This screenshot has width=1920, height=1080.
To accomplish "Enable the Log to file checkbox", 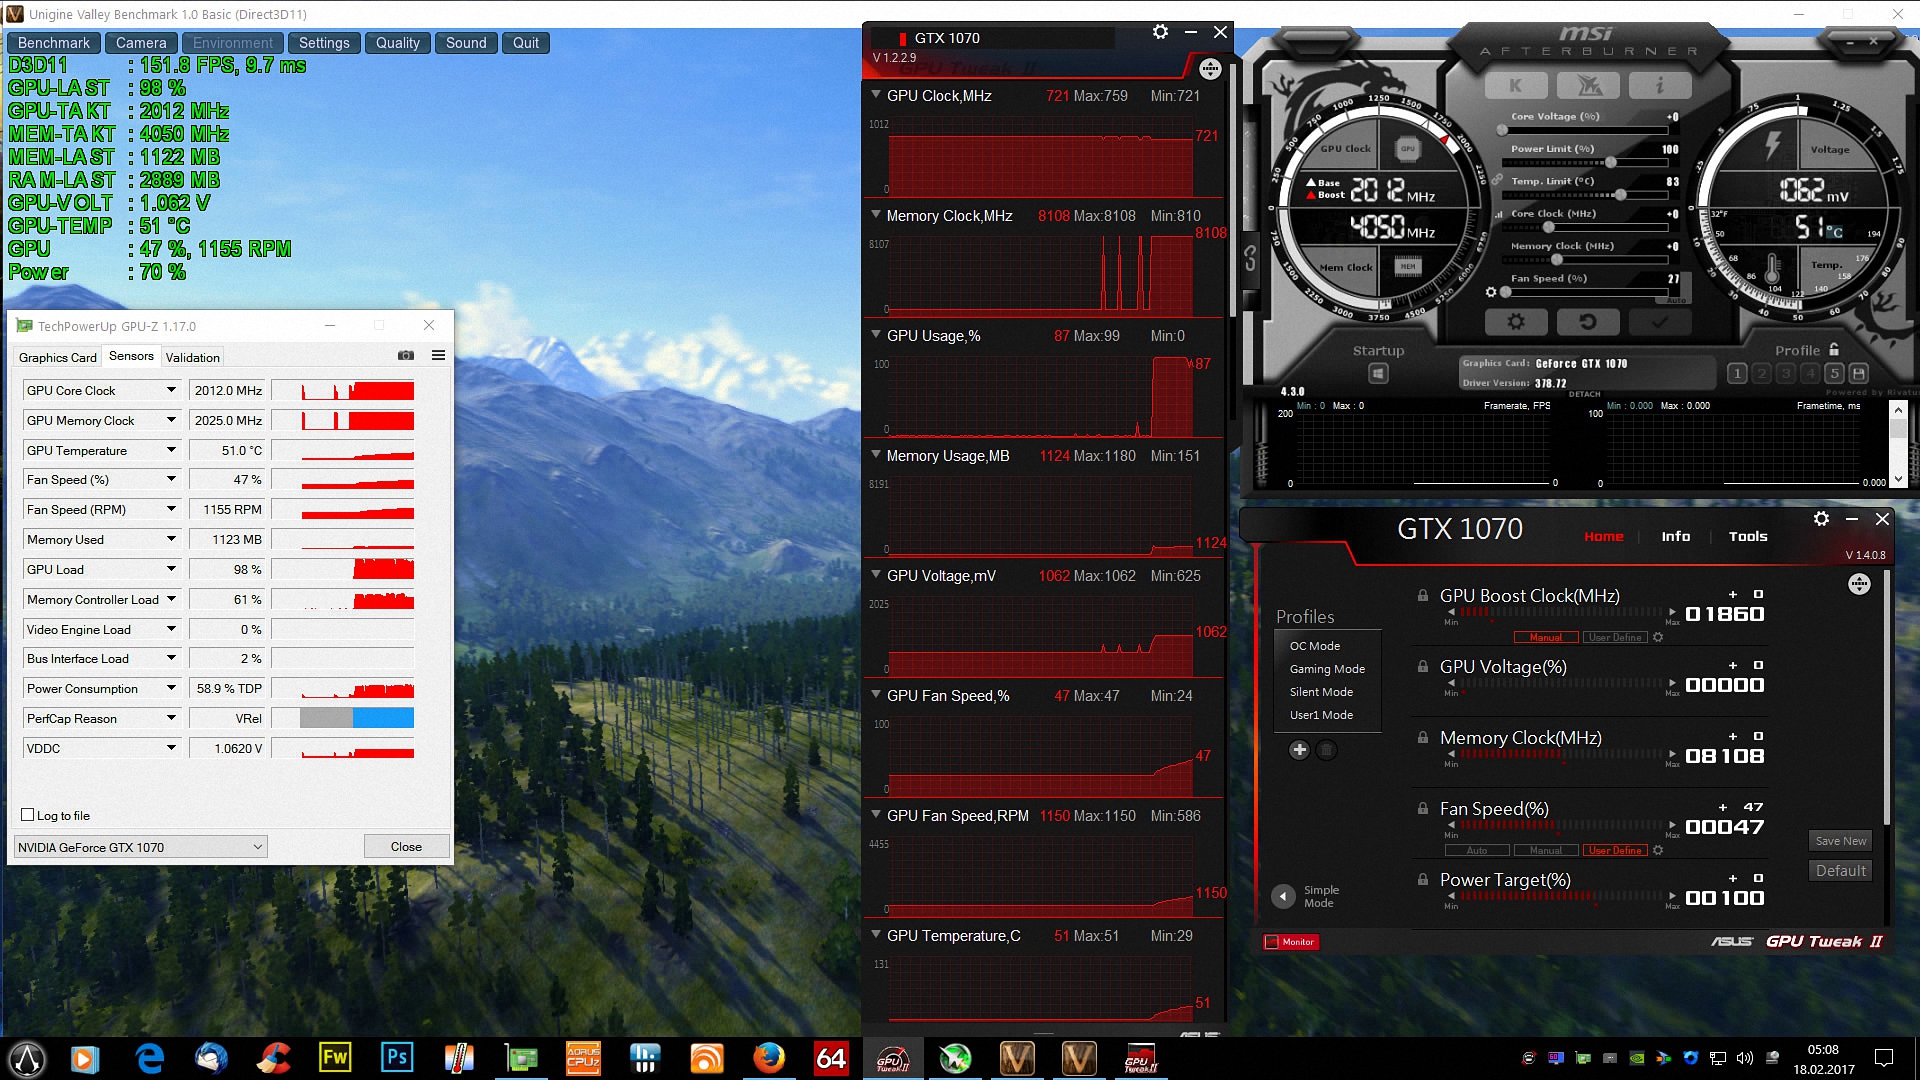I will (28, 815).
